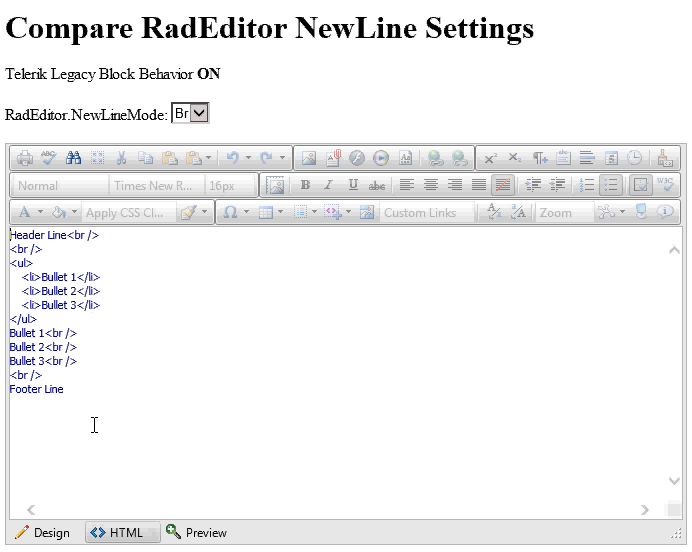Click the image properties icon beside Bold
The image size is (692, 552).
(276, 185)
